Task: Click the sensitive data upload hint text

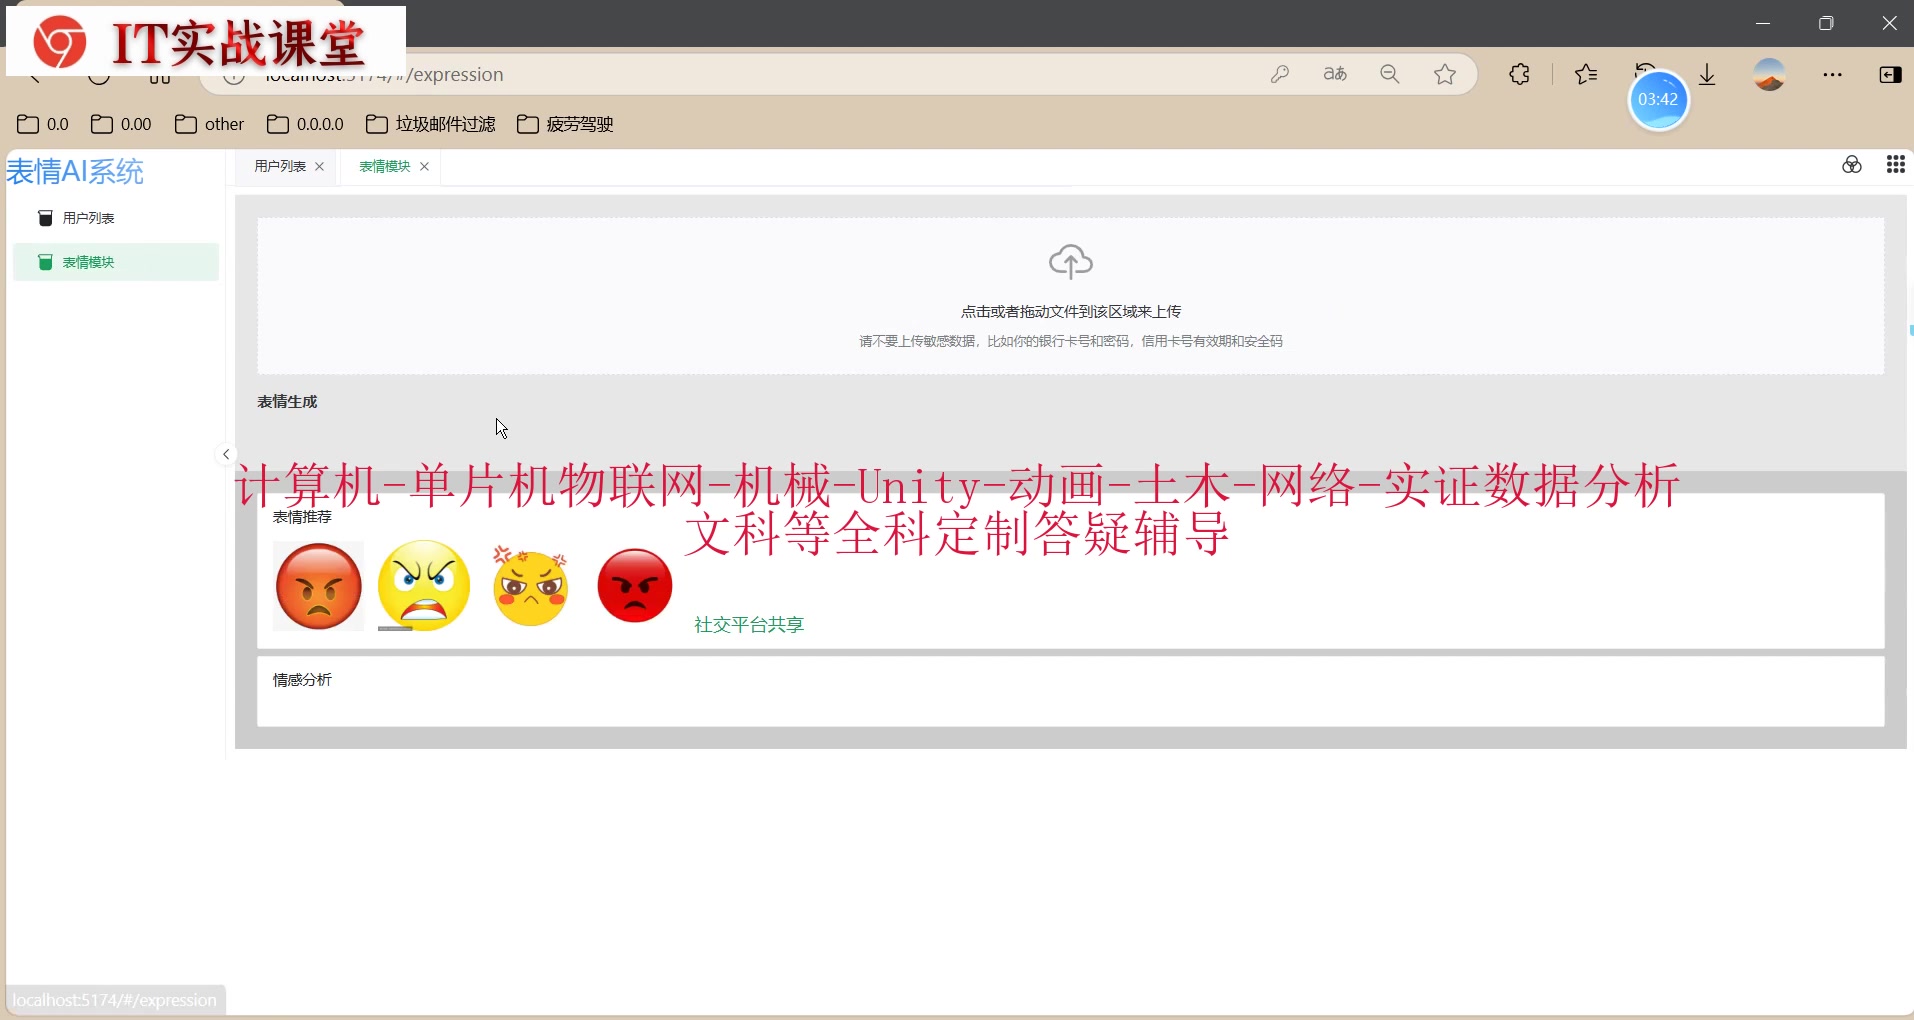Action: (x=1071, y=342)
